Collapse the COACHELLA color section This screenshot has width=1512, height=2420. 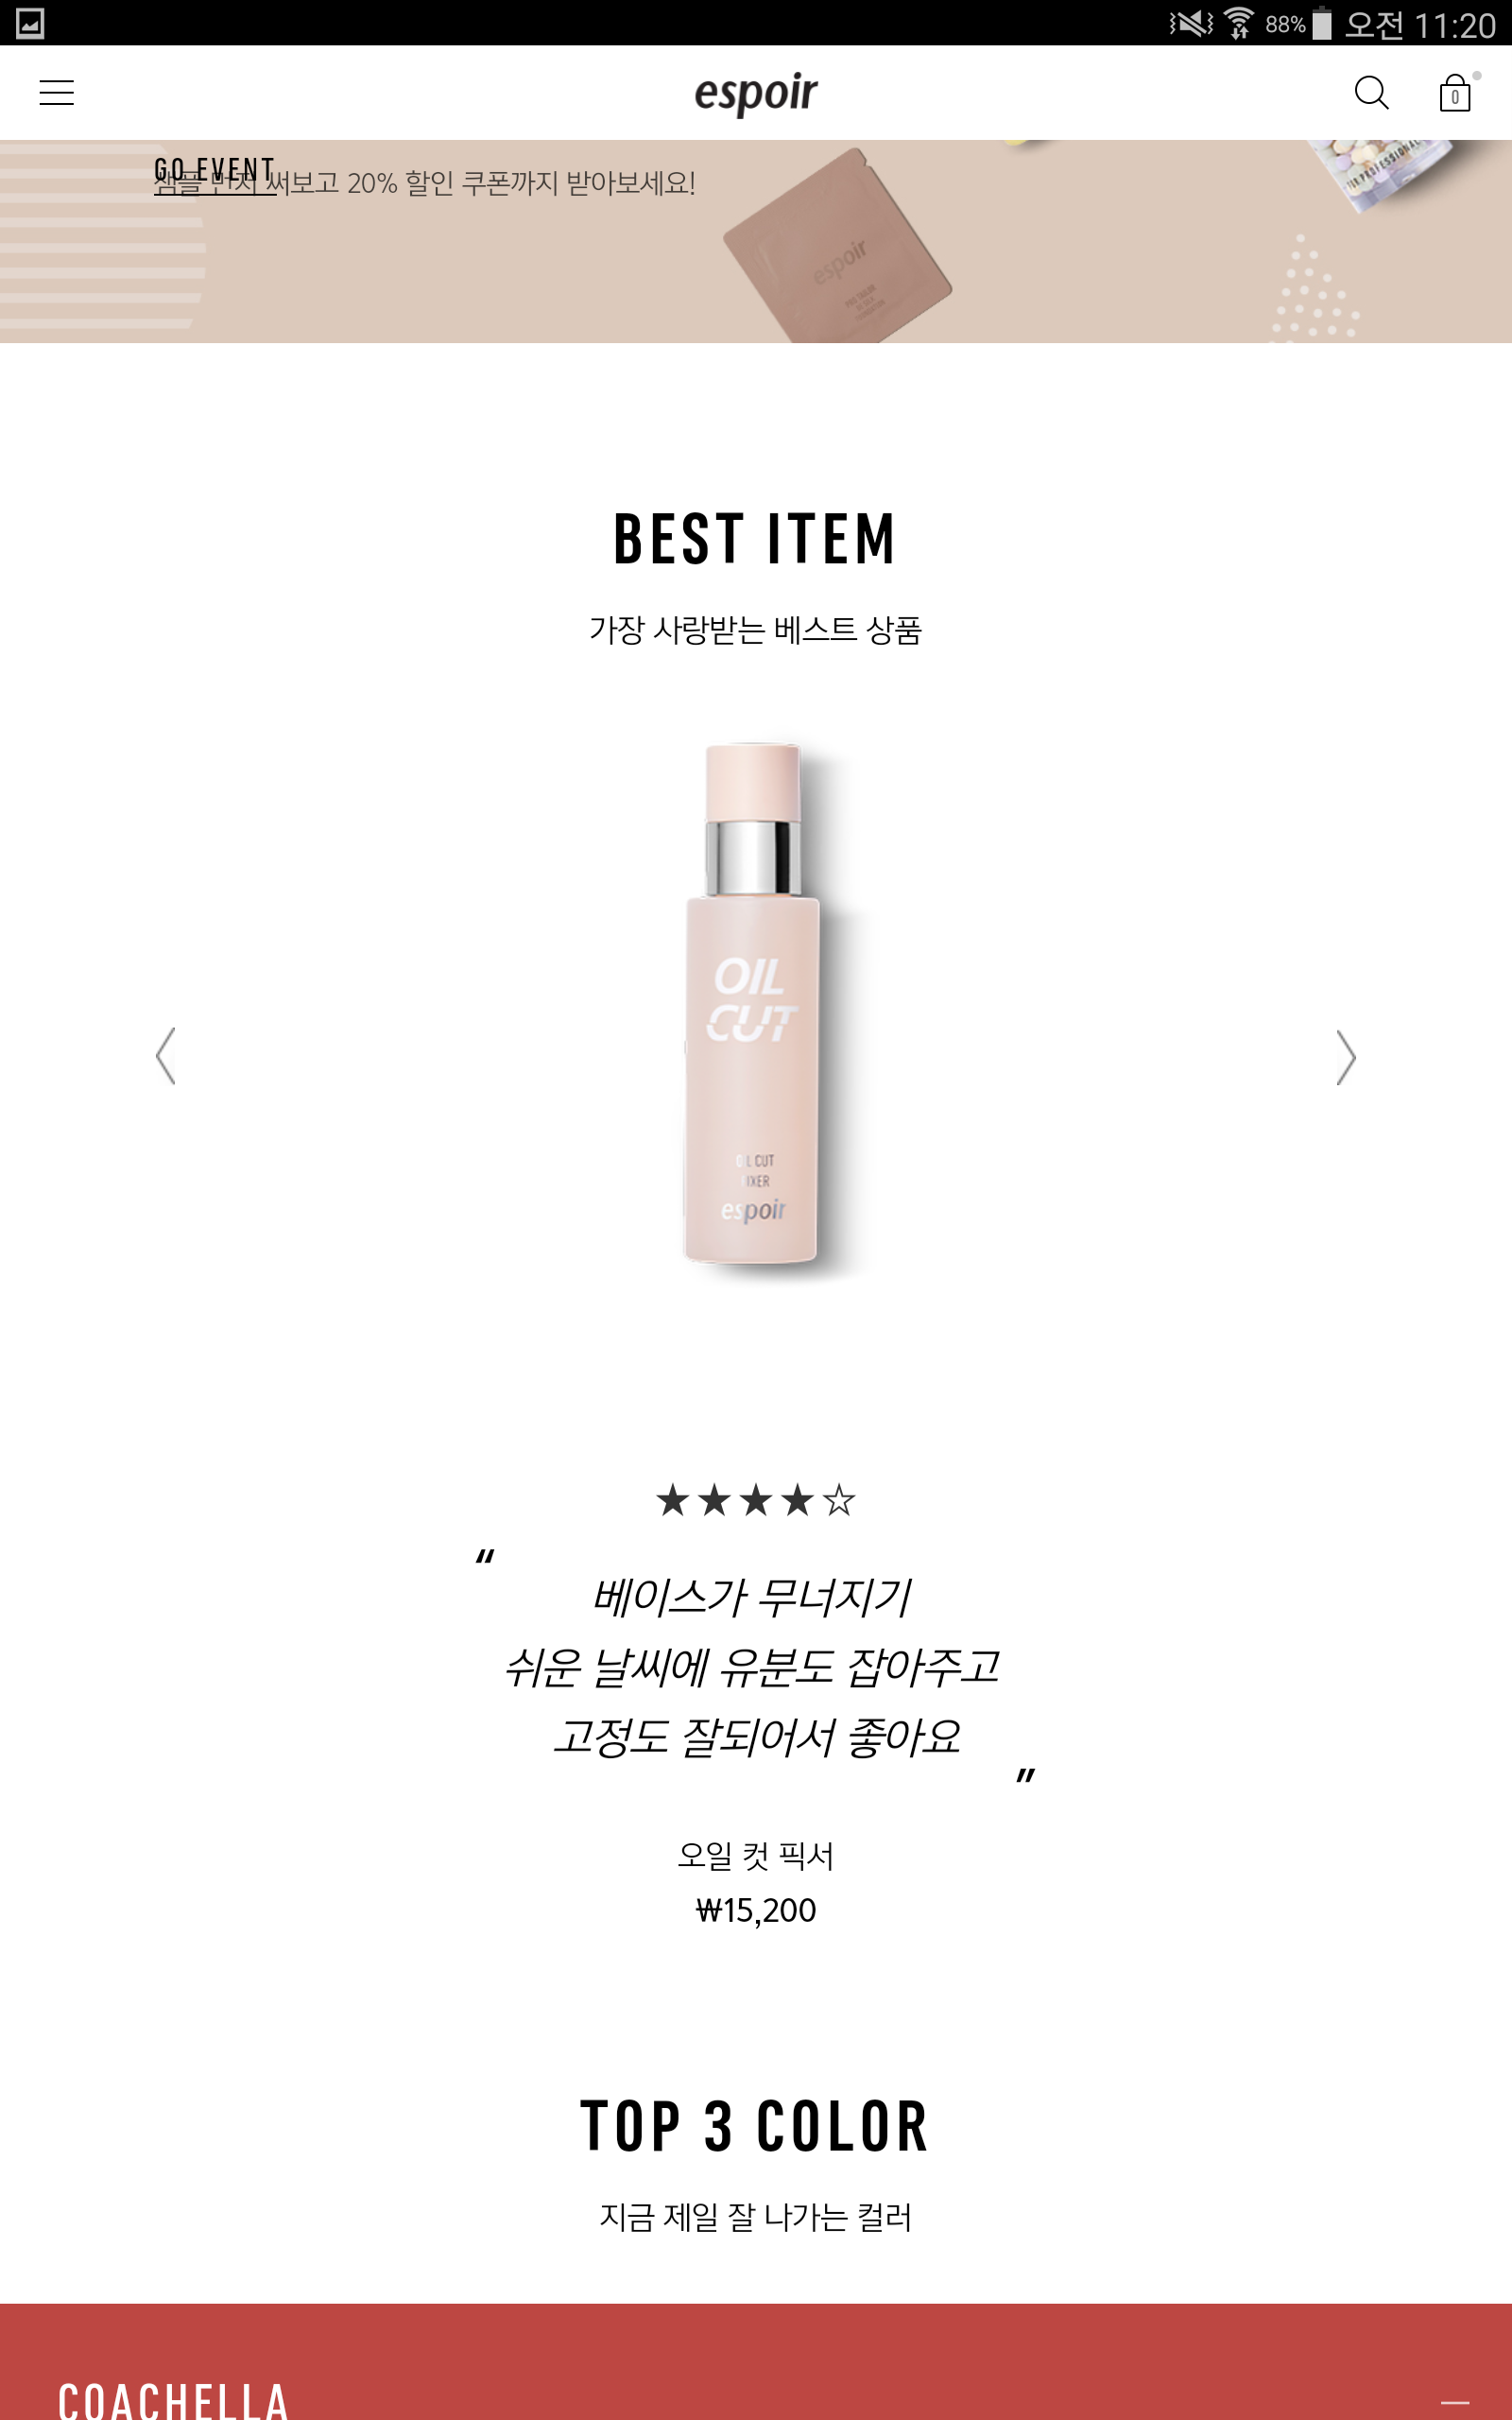(x=1455, y=2401)
